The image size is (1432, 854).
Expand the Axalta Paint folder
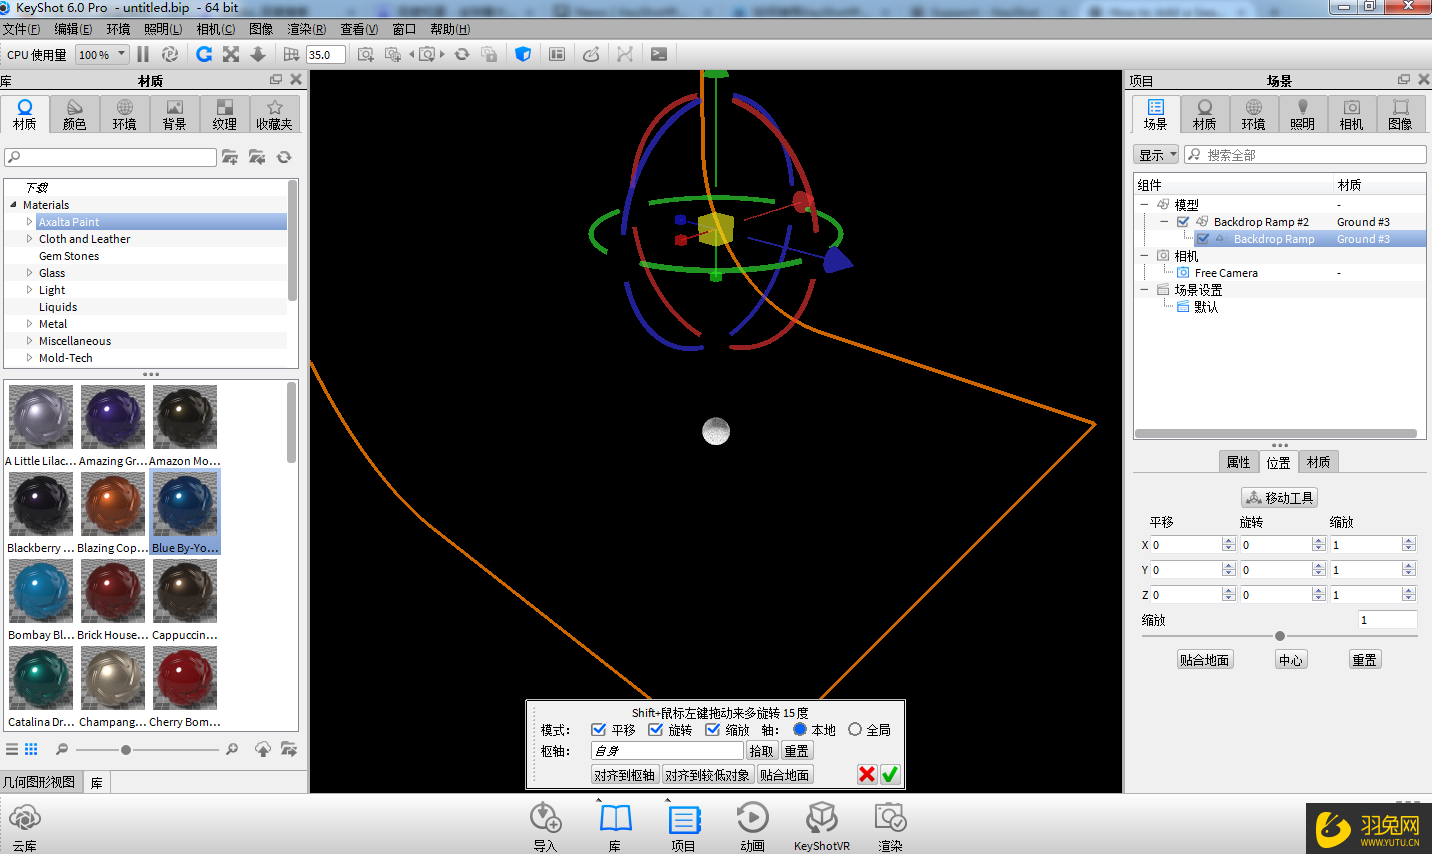[x=29, y=222]
